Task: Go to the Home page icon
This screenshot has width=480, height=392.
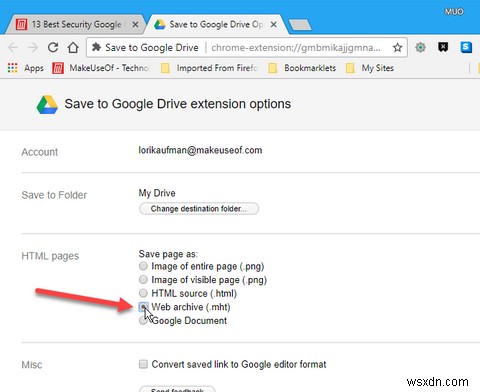Action: click(x=73, y=48)
